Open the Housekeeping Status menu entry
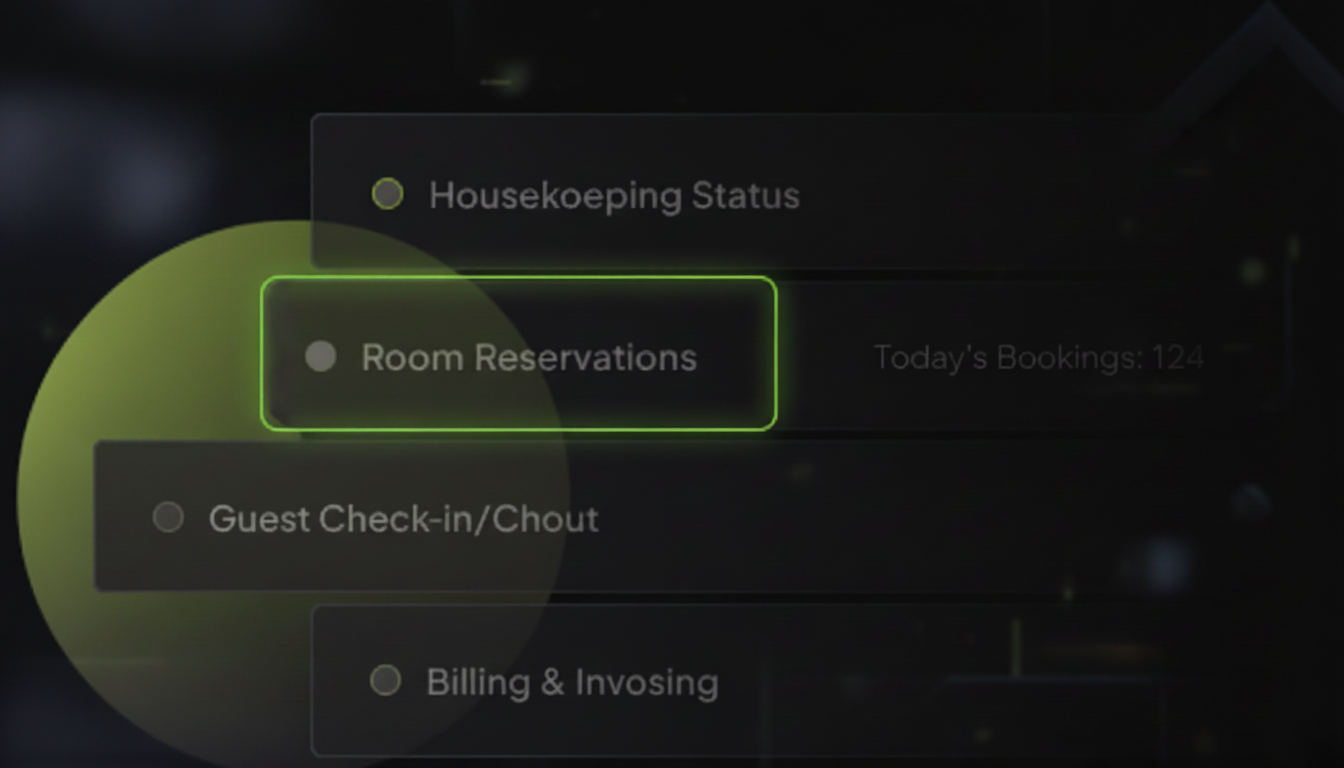Screen dimensions: 1344x768 [613, 195]
